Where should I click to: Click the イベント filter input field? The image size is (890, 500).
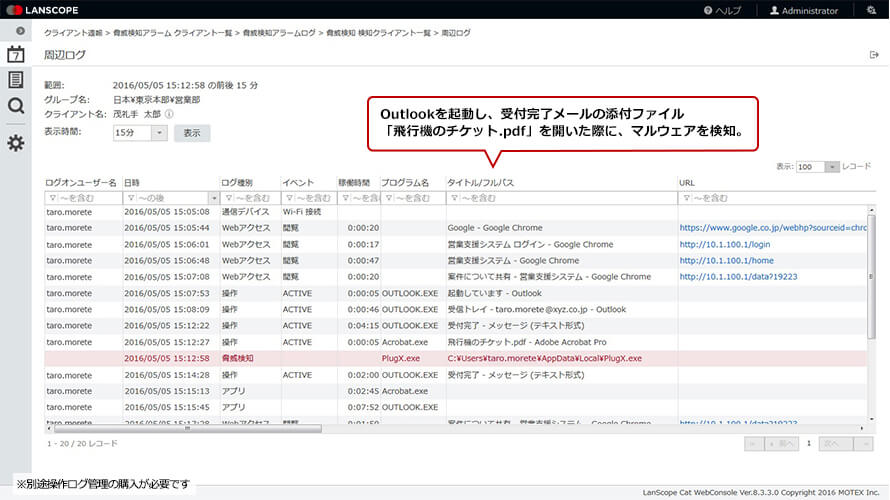(308, 198)
